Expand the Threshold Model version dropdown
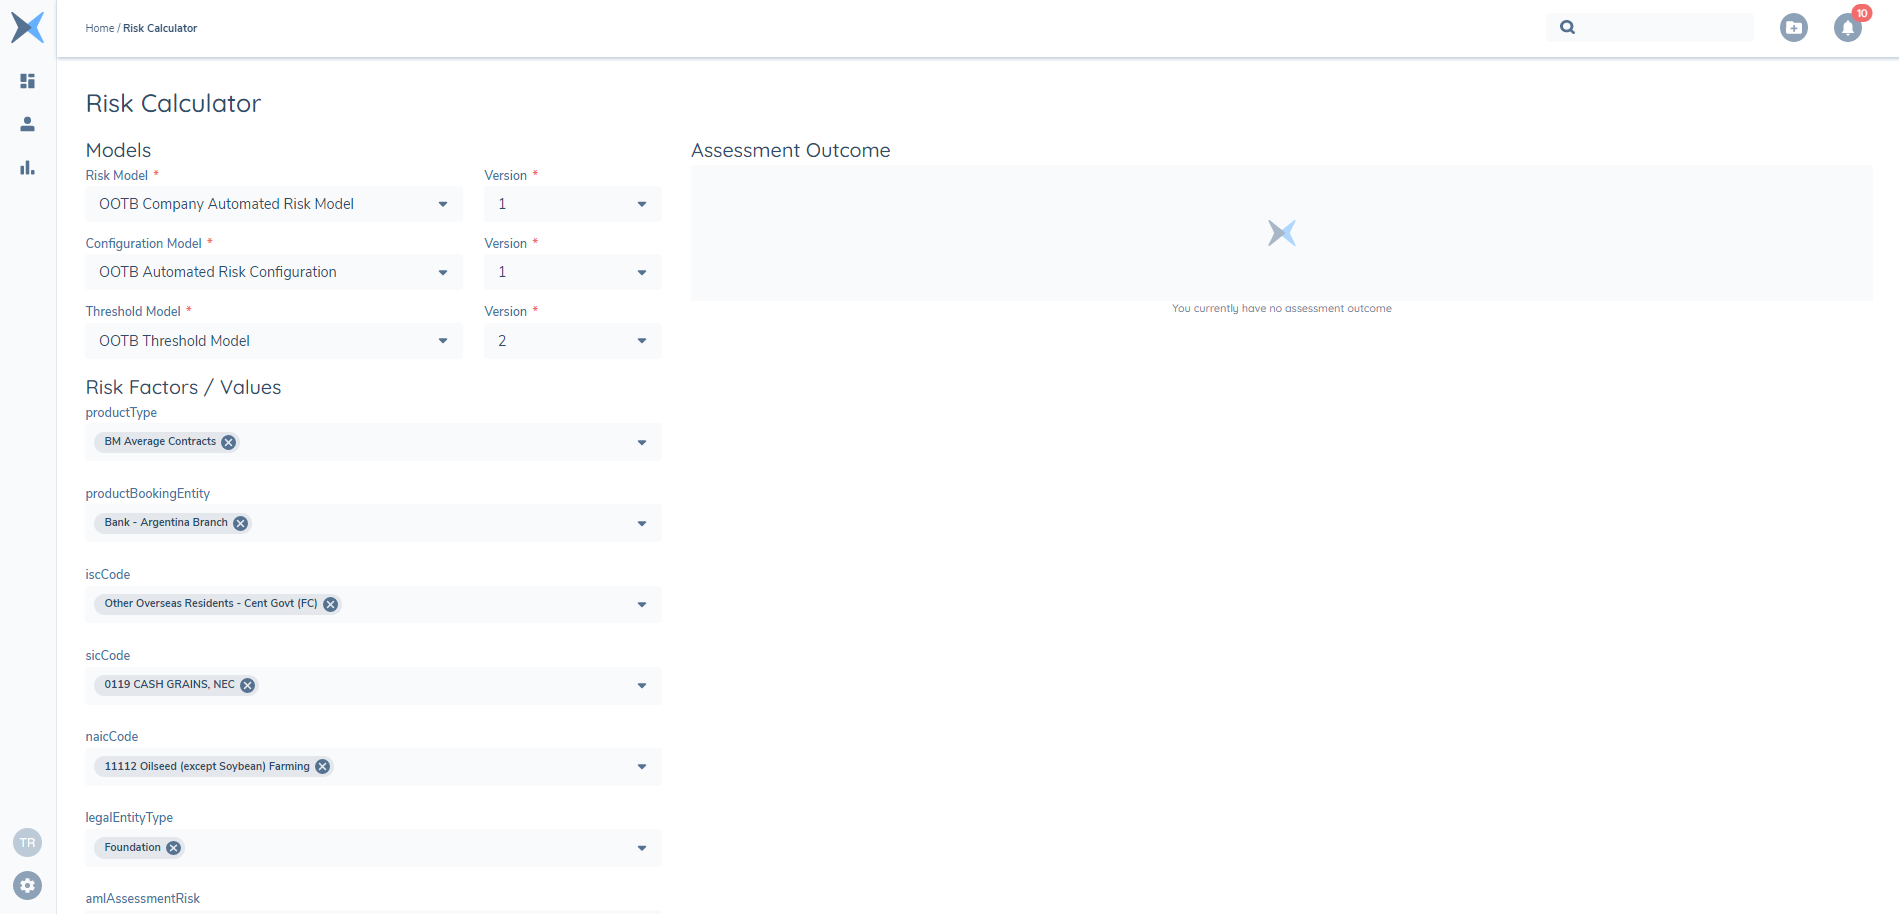This screenshot has width=1899, height=914. point(572,341)
